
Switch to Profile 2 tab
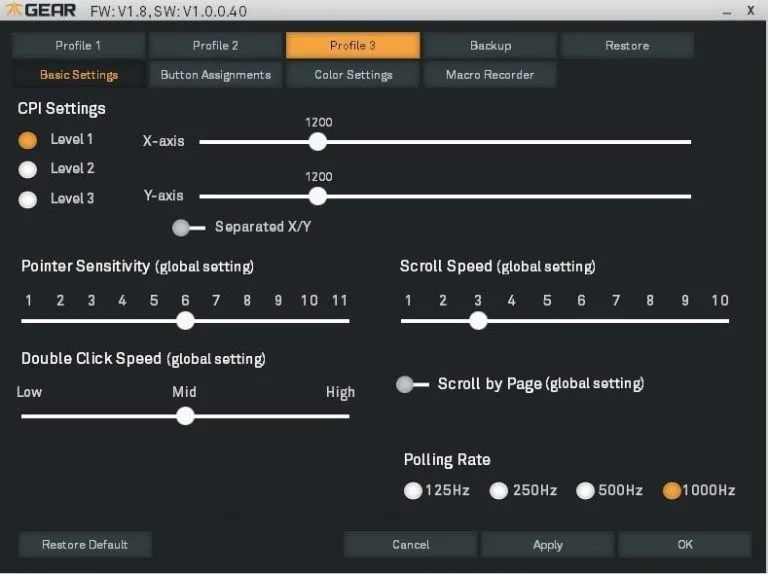coord(216,46)
